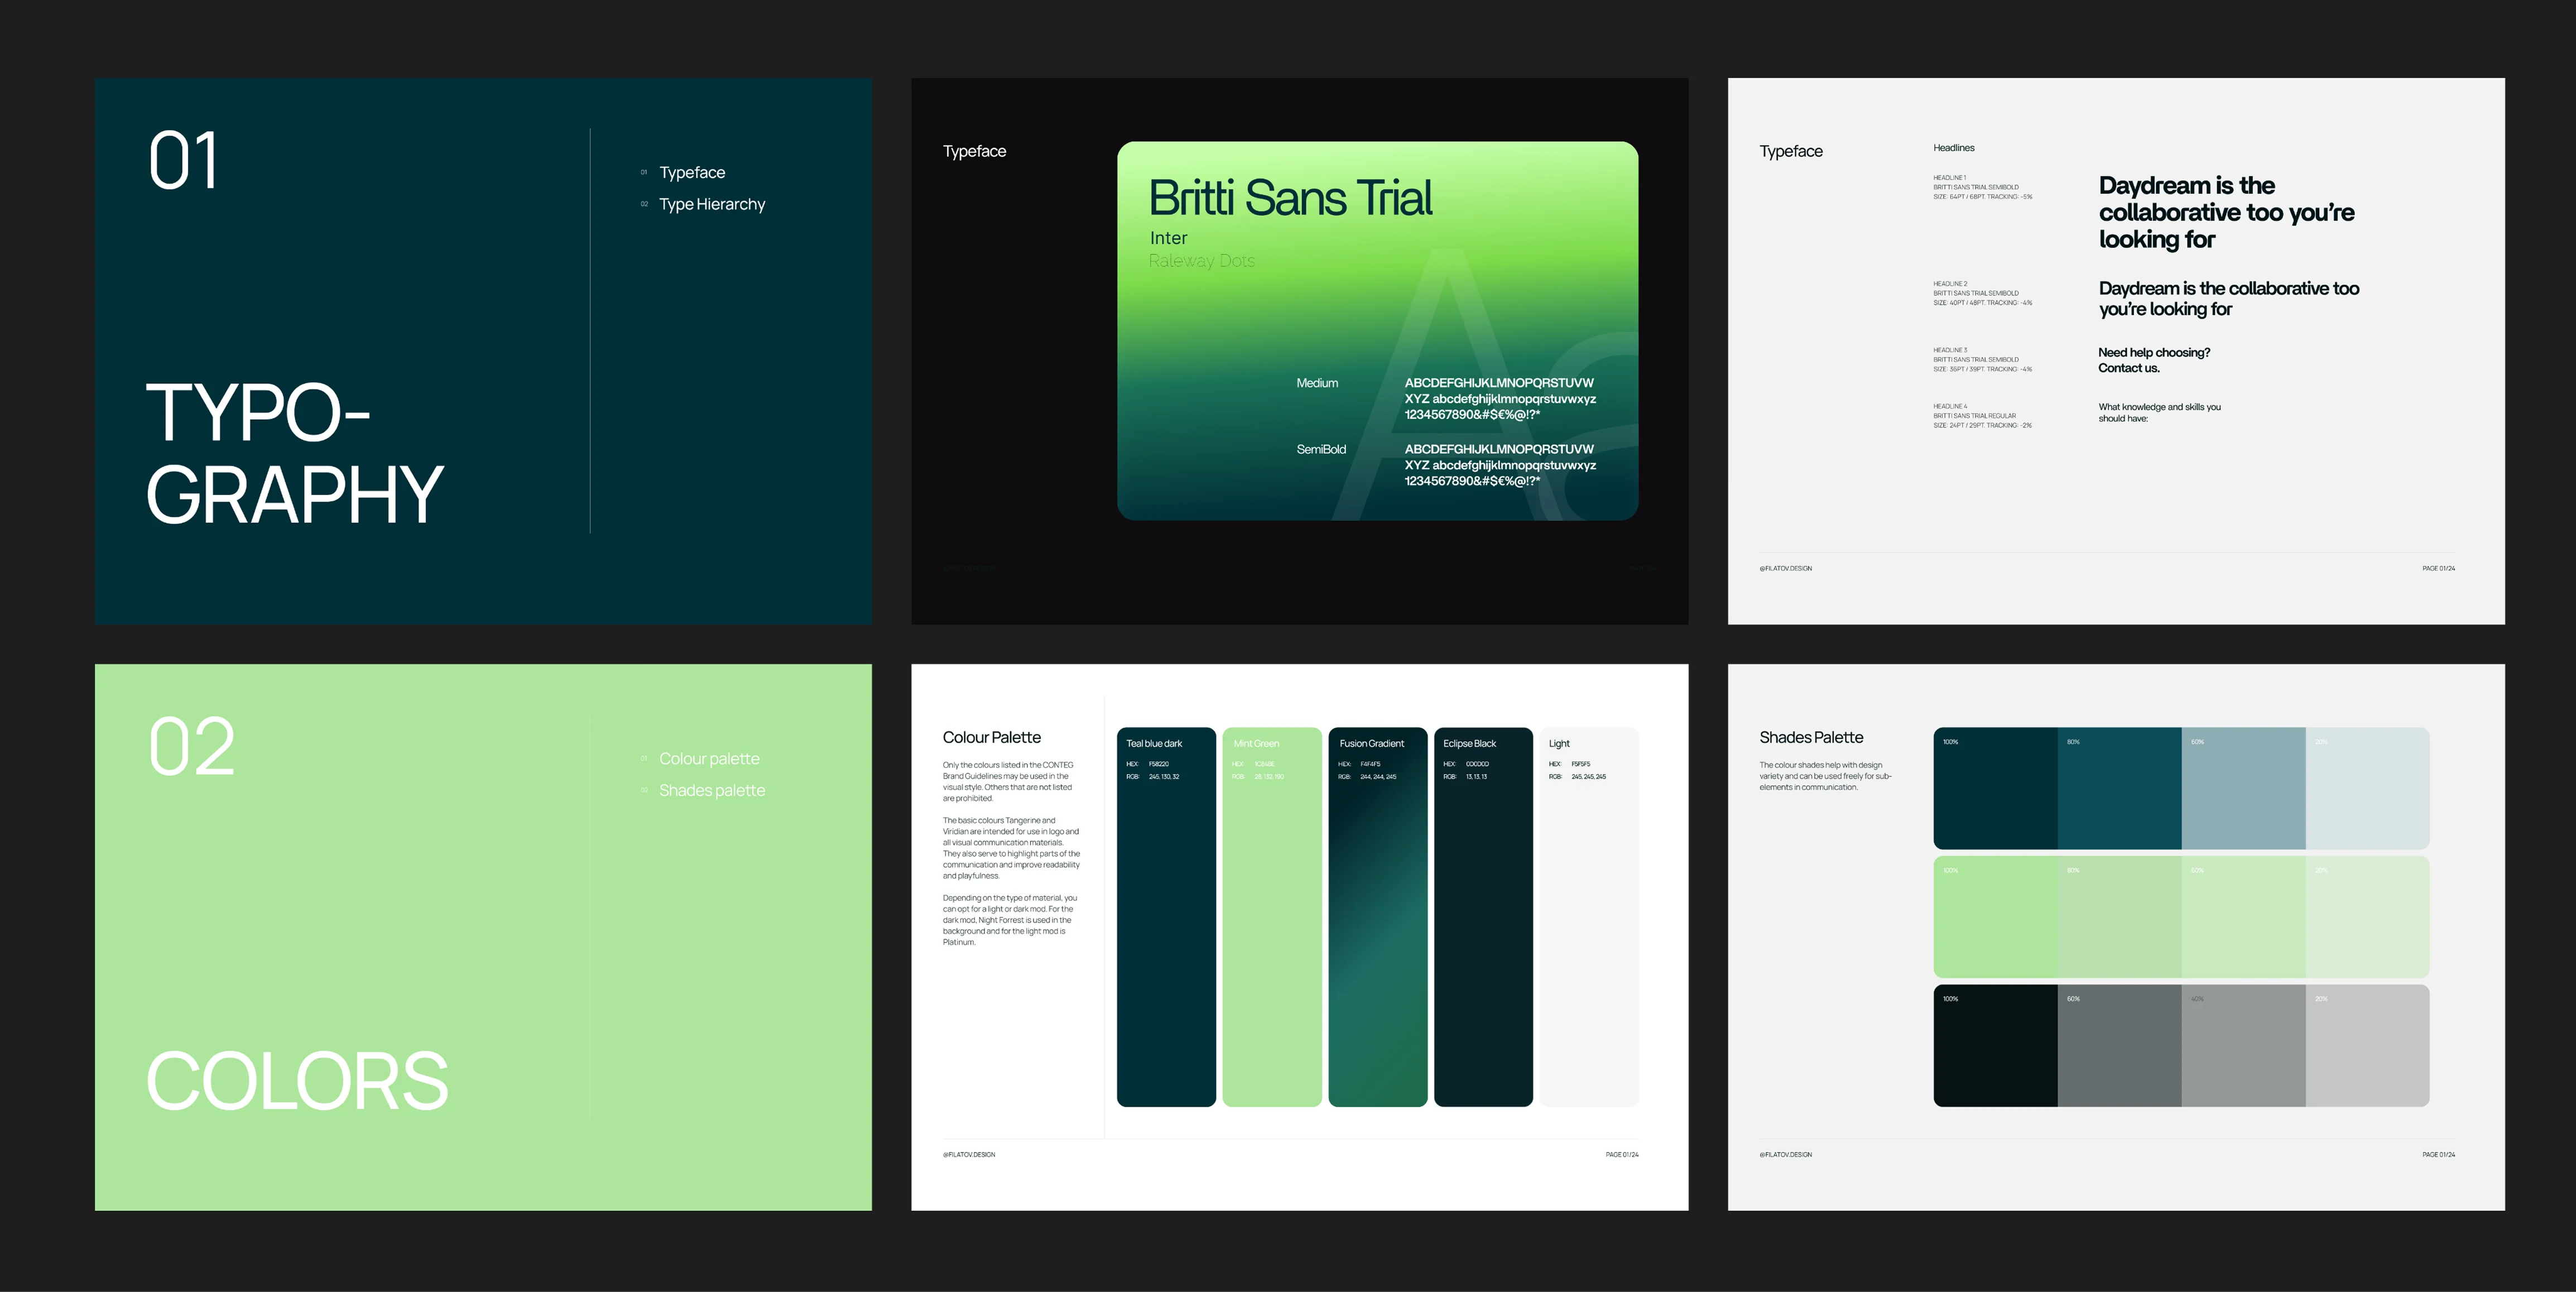This screenshot has width=2576, height=1292.
Task: Click the 'HEADLINE 1' spec label
Action: [1949, 178]
